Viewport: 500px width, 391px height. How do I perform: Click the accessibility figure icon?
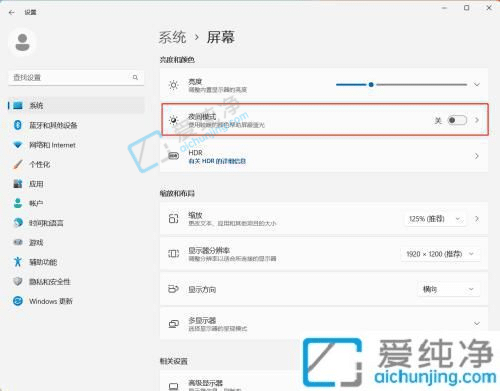click(18, 262)
